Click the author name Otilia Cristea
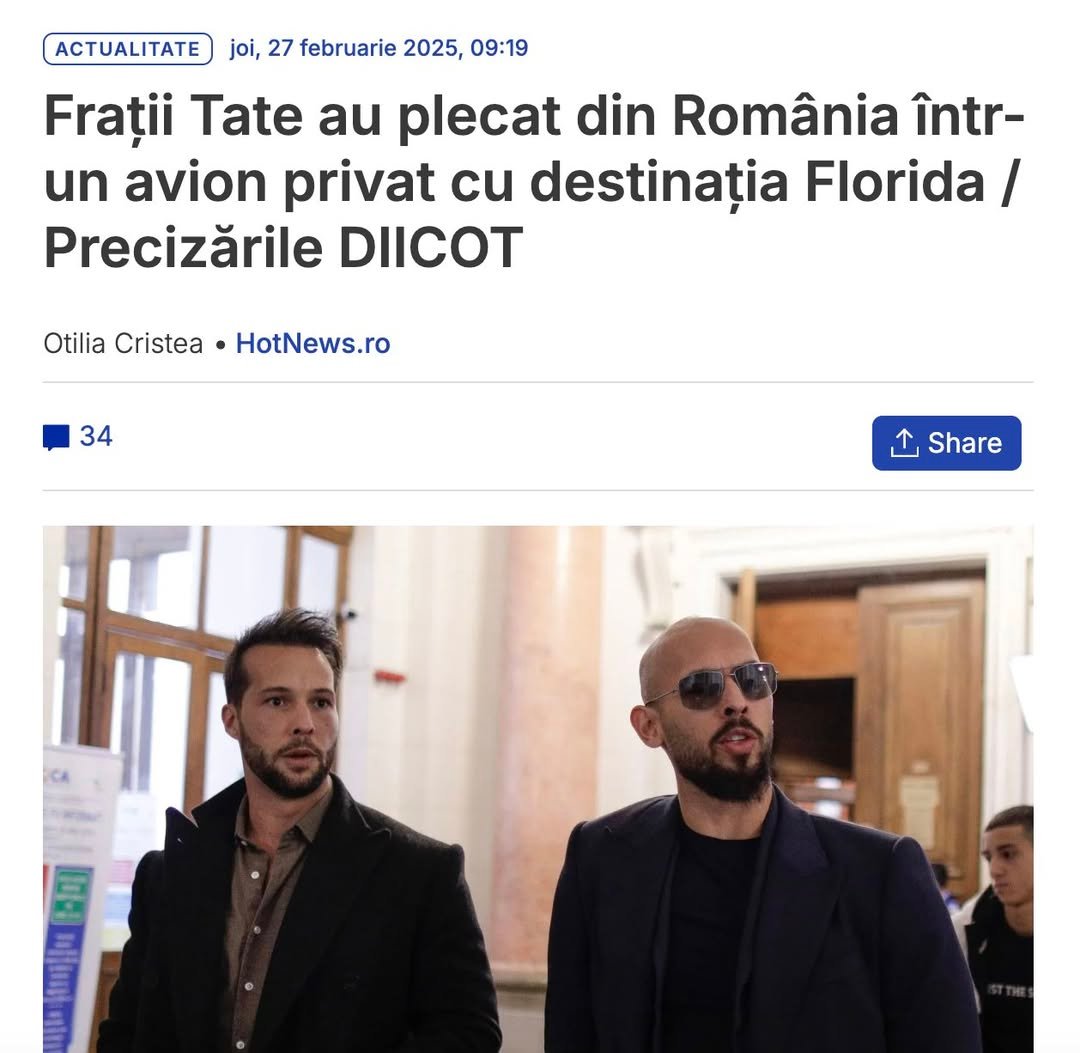Image resolution: width=1080 pixels, height=1053 pixels. (123, 343)
